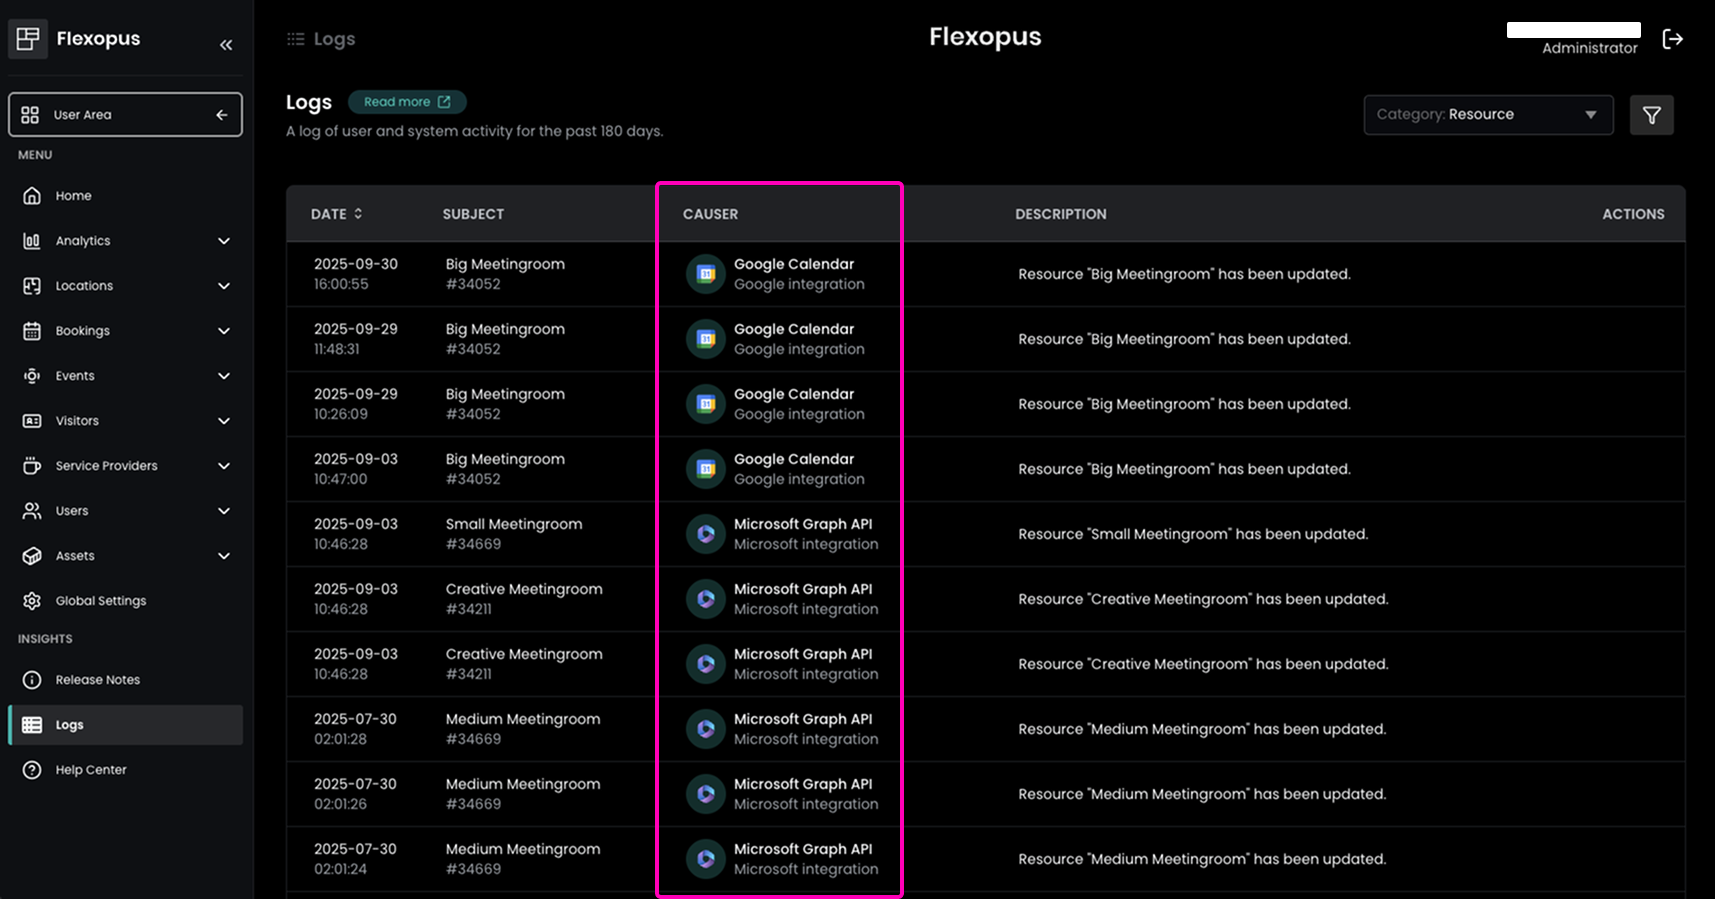Screen dimensions: 1715x899
Task: Collapse sidebar with double chevron icon
Action: tap(226, 45)
